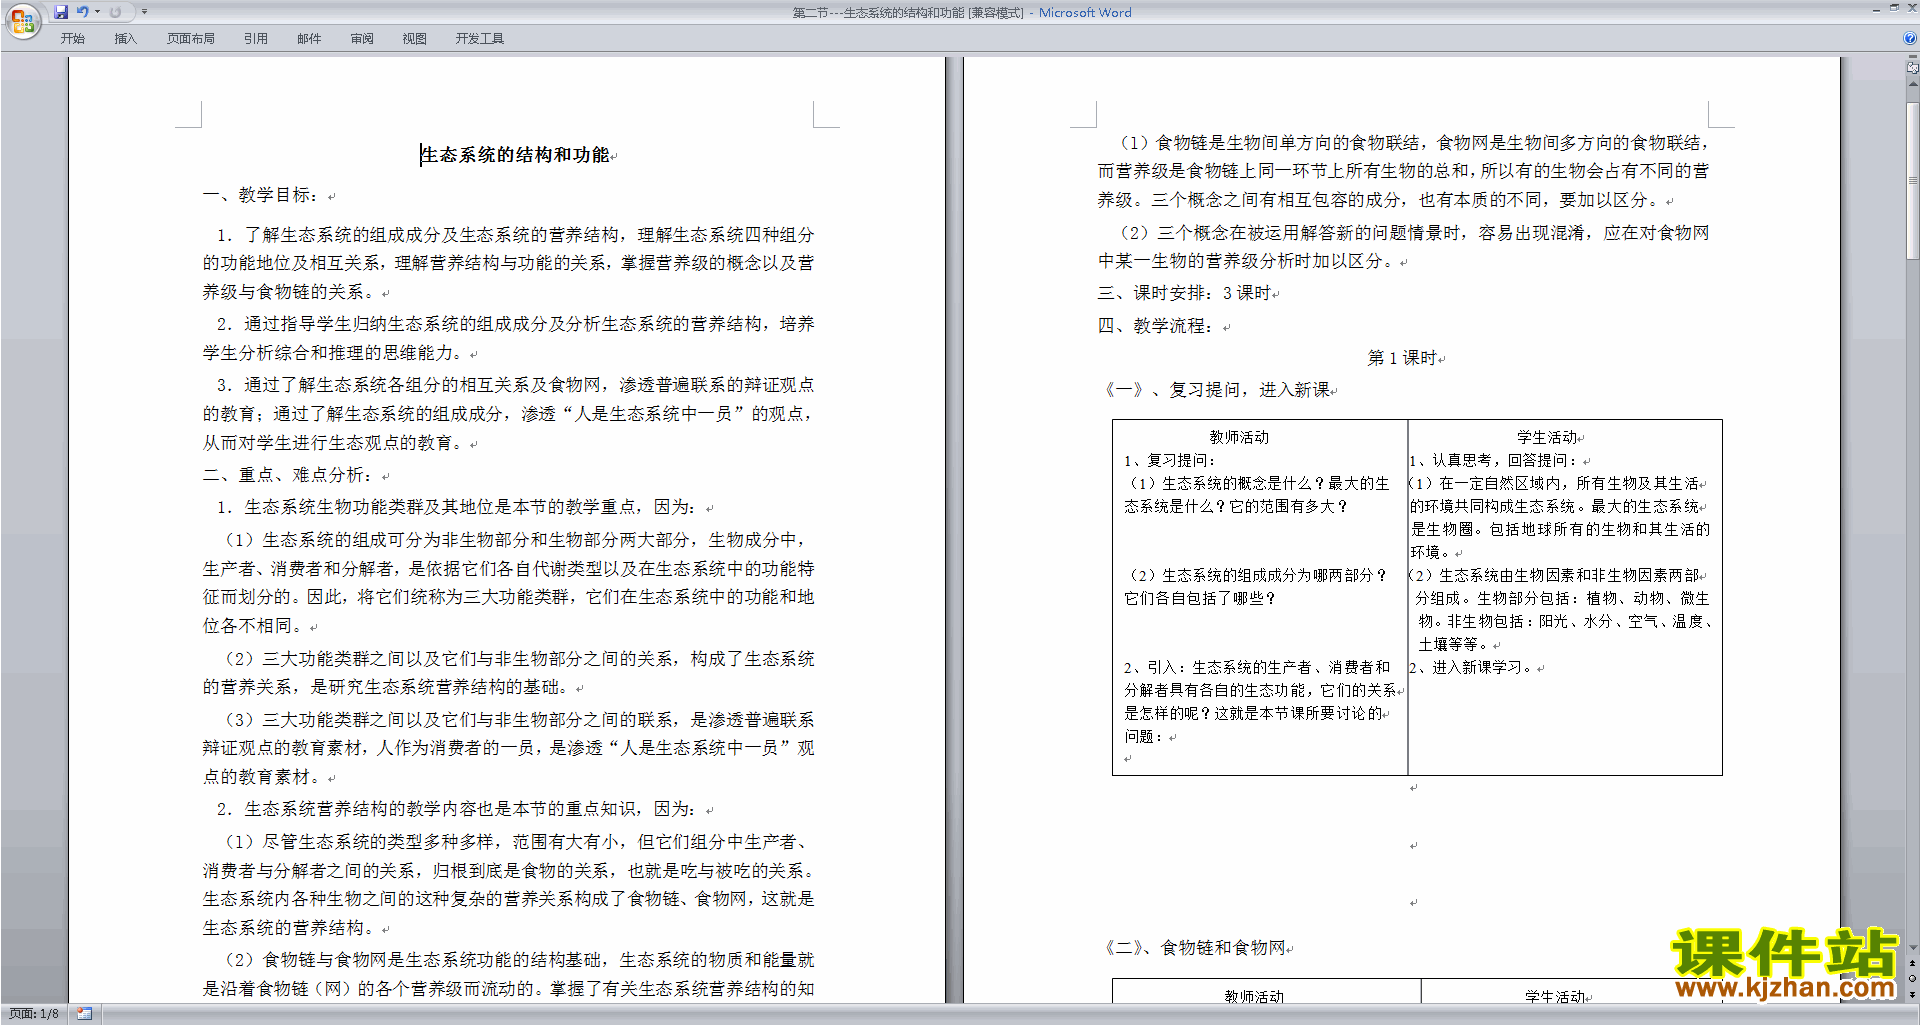Image resolution: width=1920 pixels, height=1025 pixels.
Task: Restore down the Word window
Action: coord(1894,8)
